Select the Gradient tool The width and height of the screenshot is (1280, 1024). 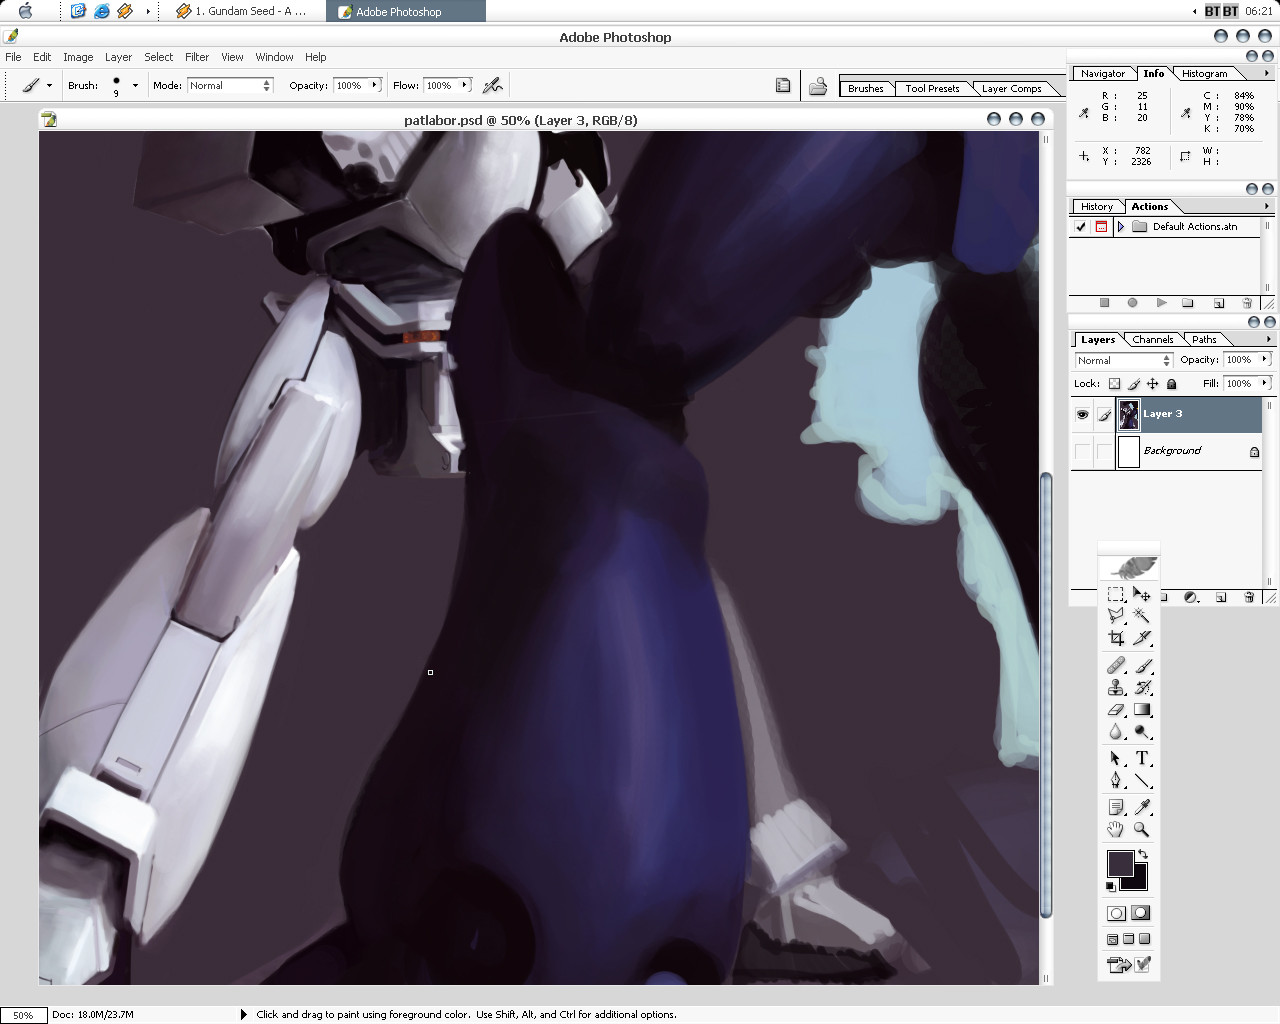click(x=1142, y=710)
